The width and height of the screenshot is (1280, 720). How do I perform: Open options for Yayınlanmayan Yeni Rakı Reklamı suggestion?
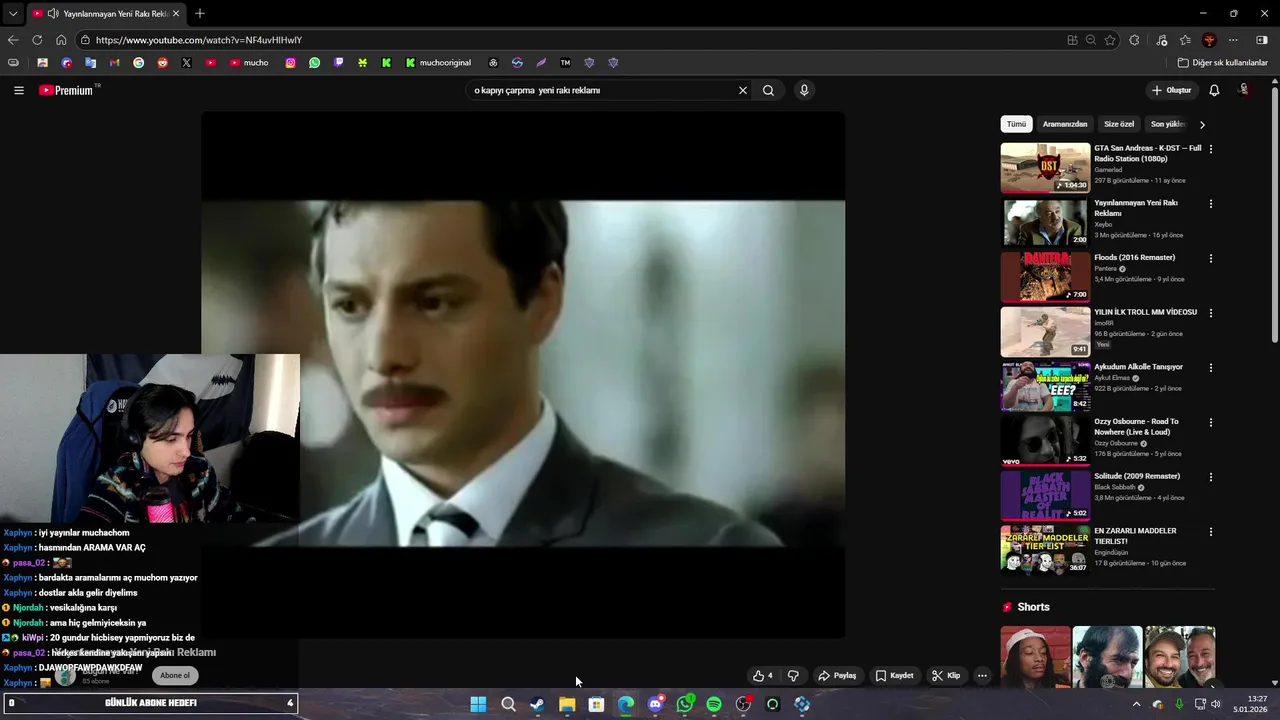click(x=1211, y=204)
